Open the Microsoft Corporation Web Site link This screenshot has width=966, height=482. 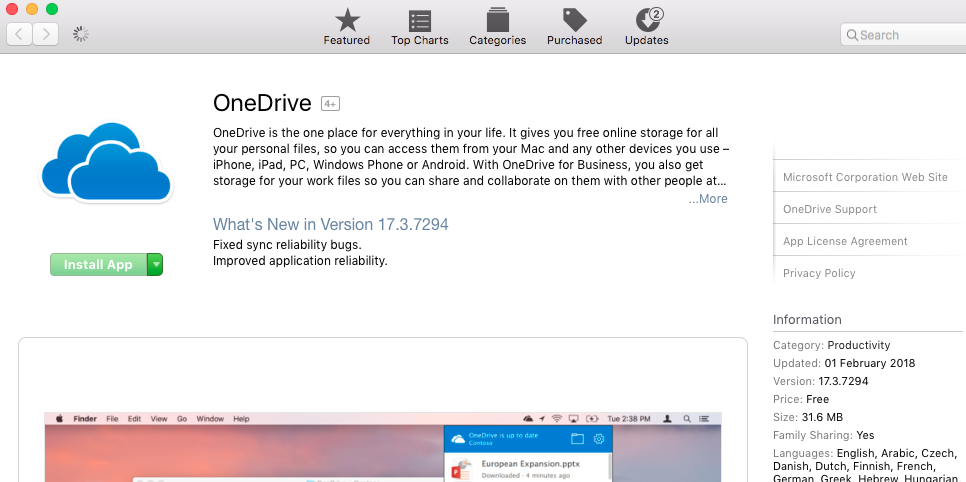865,177
